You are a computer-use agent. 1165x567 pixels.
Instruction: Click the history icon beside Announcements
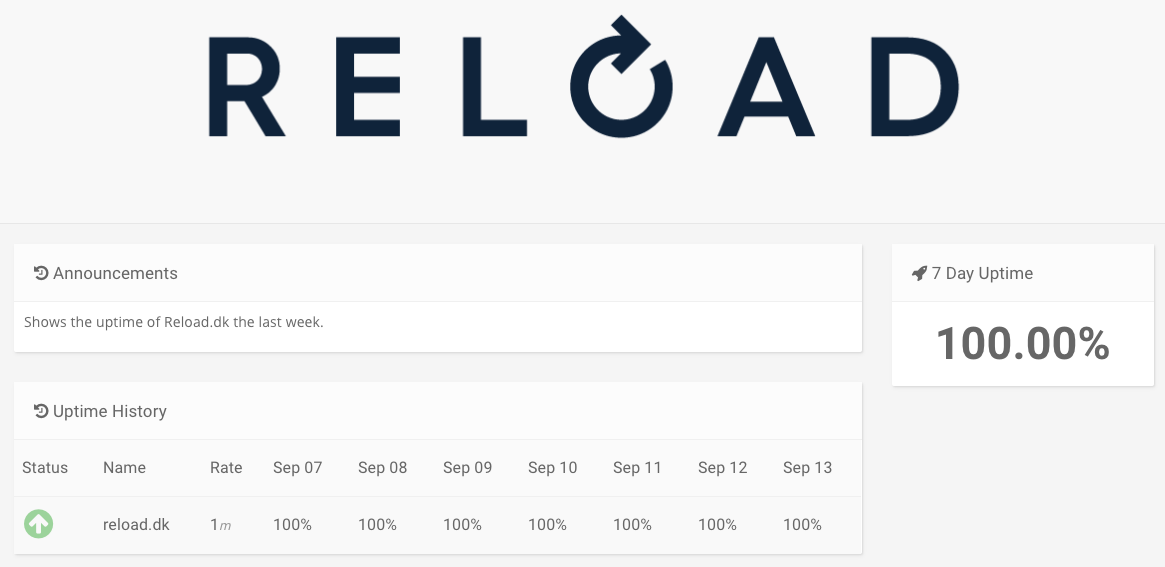41,273
